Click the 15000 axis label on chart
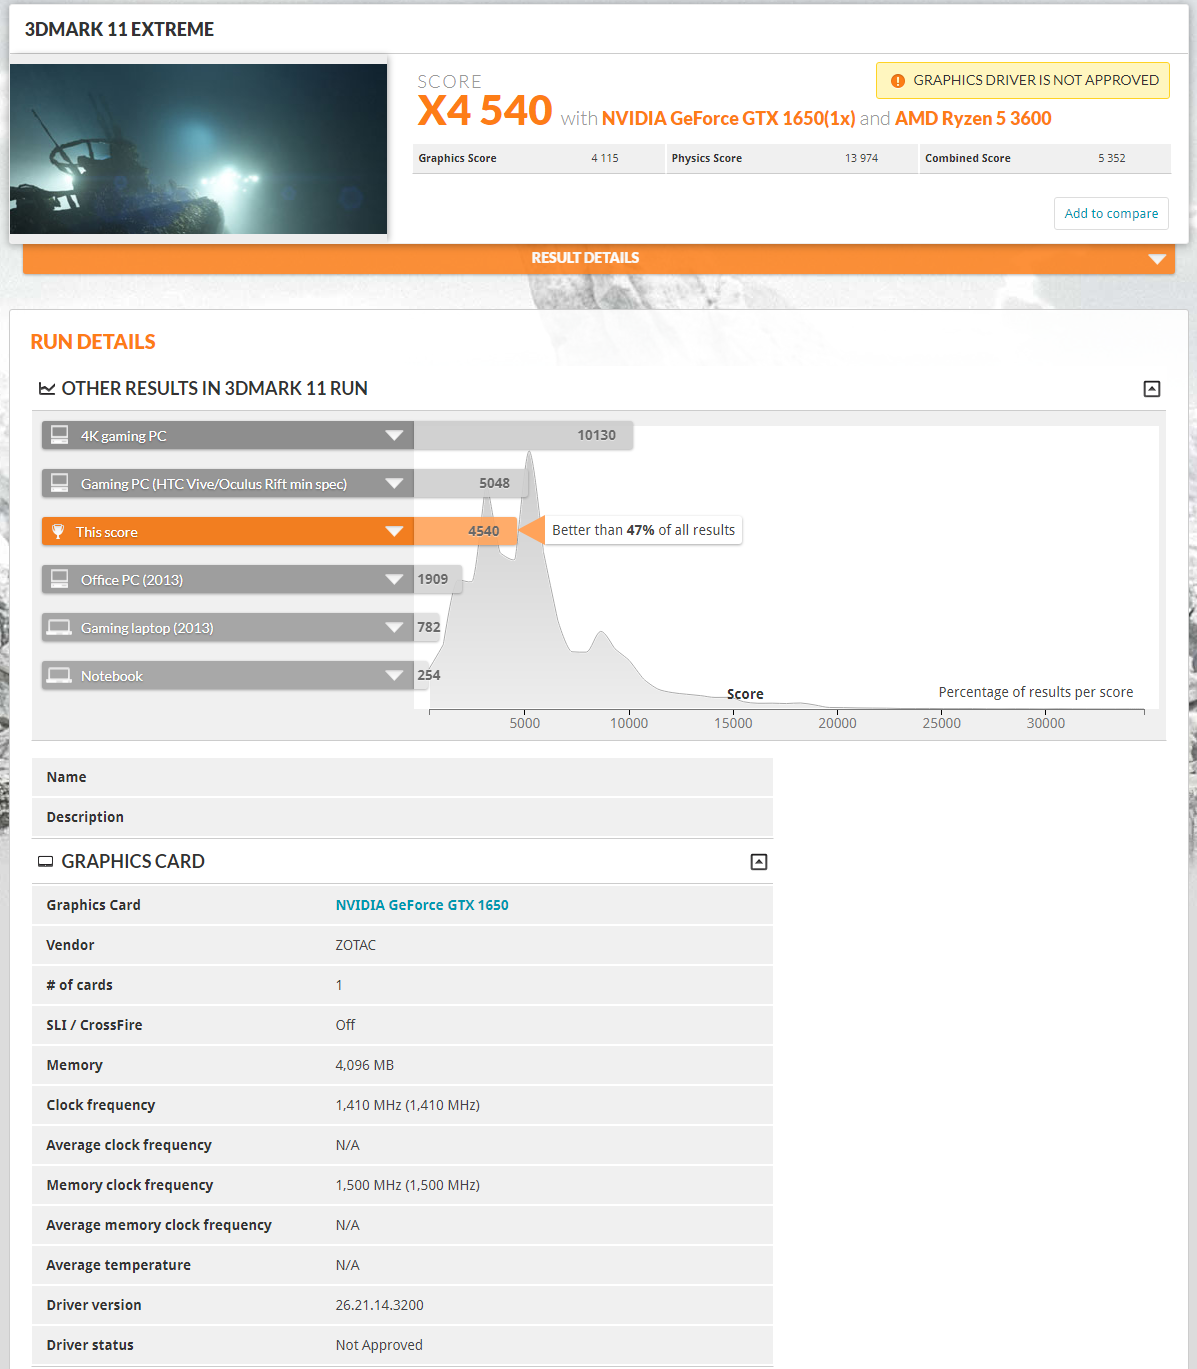 coord(733,723)
